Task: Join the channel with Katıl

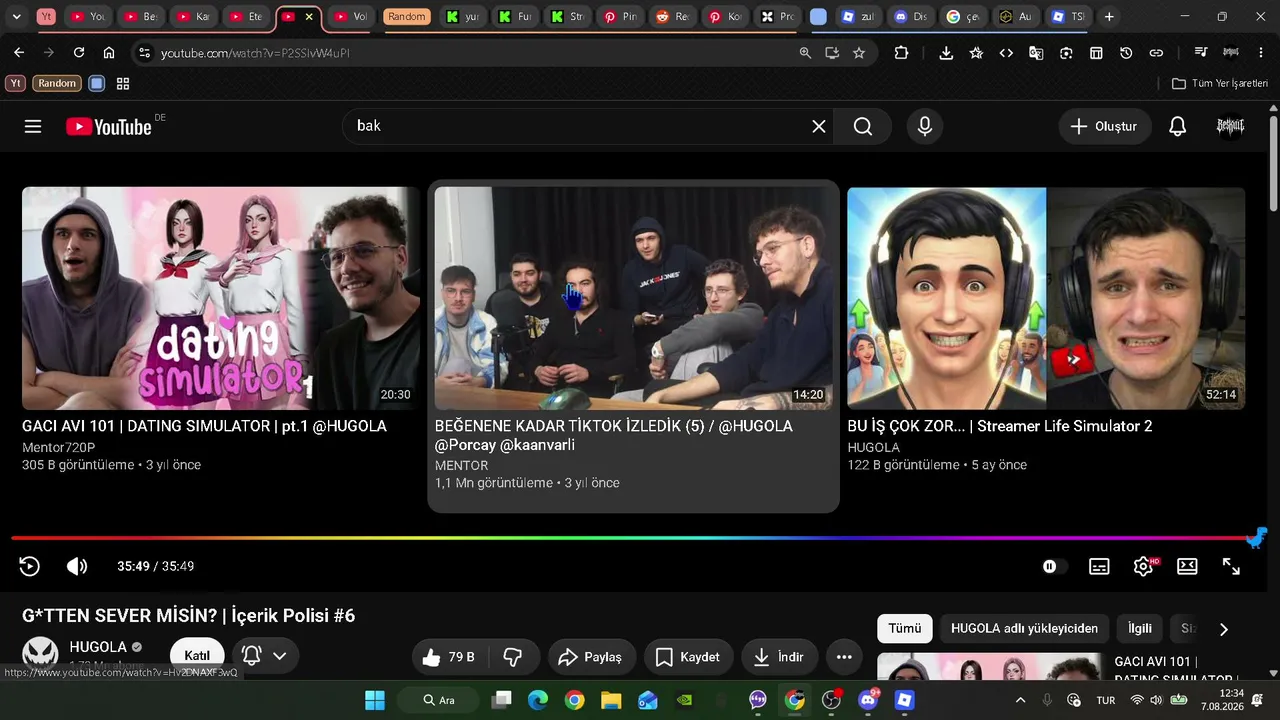Action: 197,655
